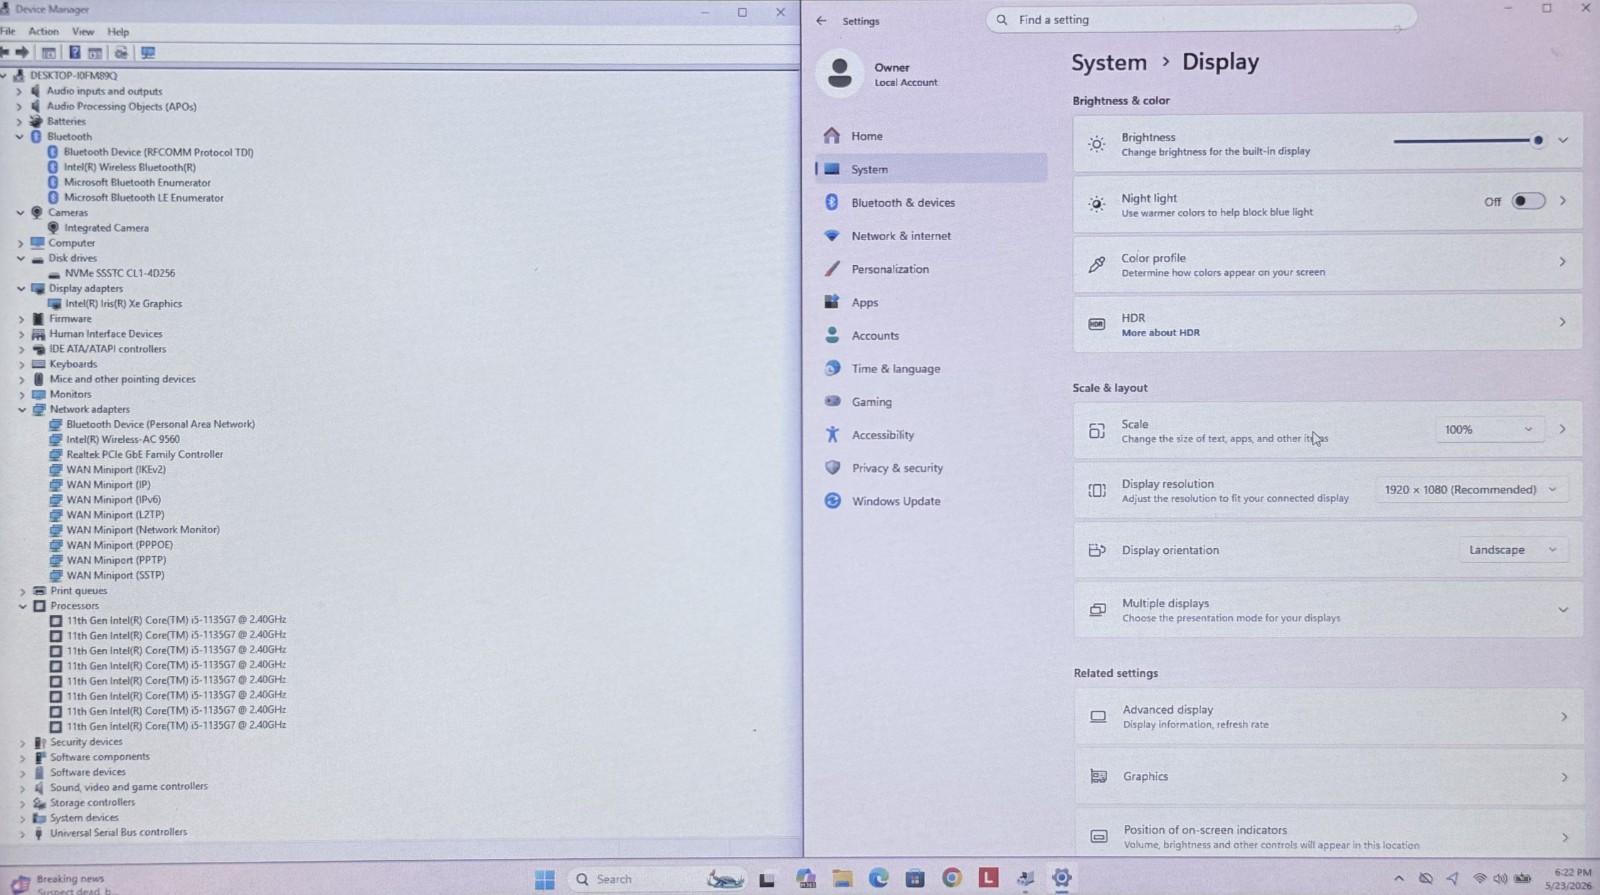Toggle the Night light switch
This screenshot has width=1600, height=895.
coord(1528,201)
